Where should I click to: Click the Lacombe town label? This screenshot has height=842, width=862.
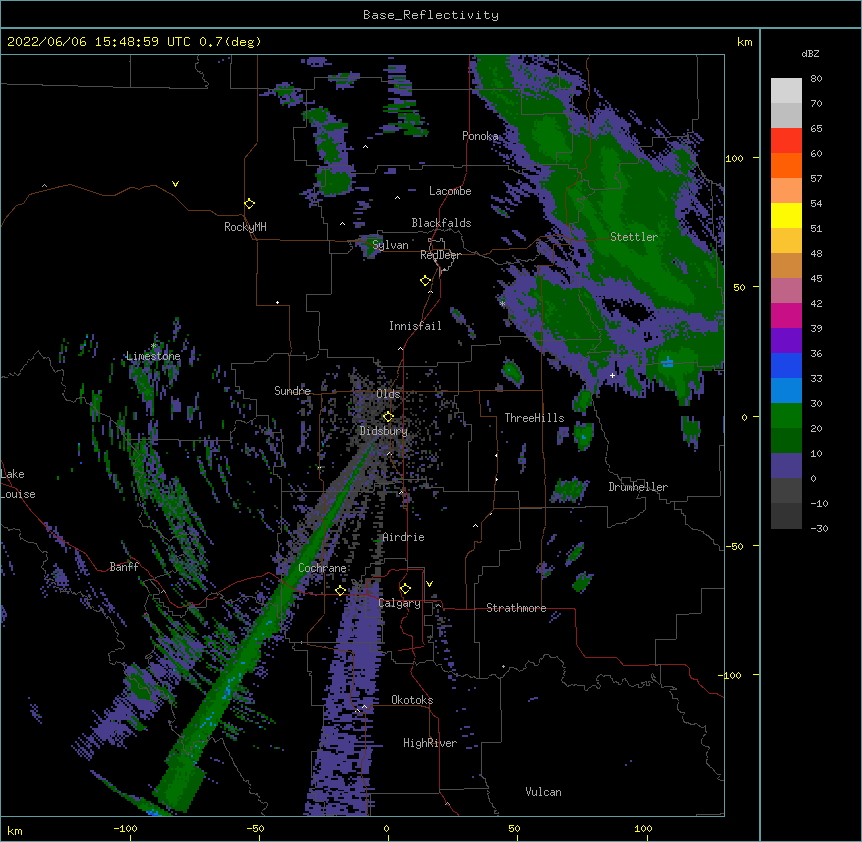pyautogui.click(x=450, y=191)
